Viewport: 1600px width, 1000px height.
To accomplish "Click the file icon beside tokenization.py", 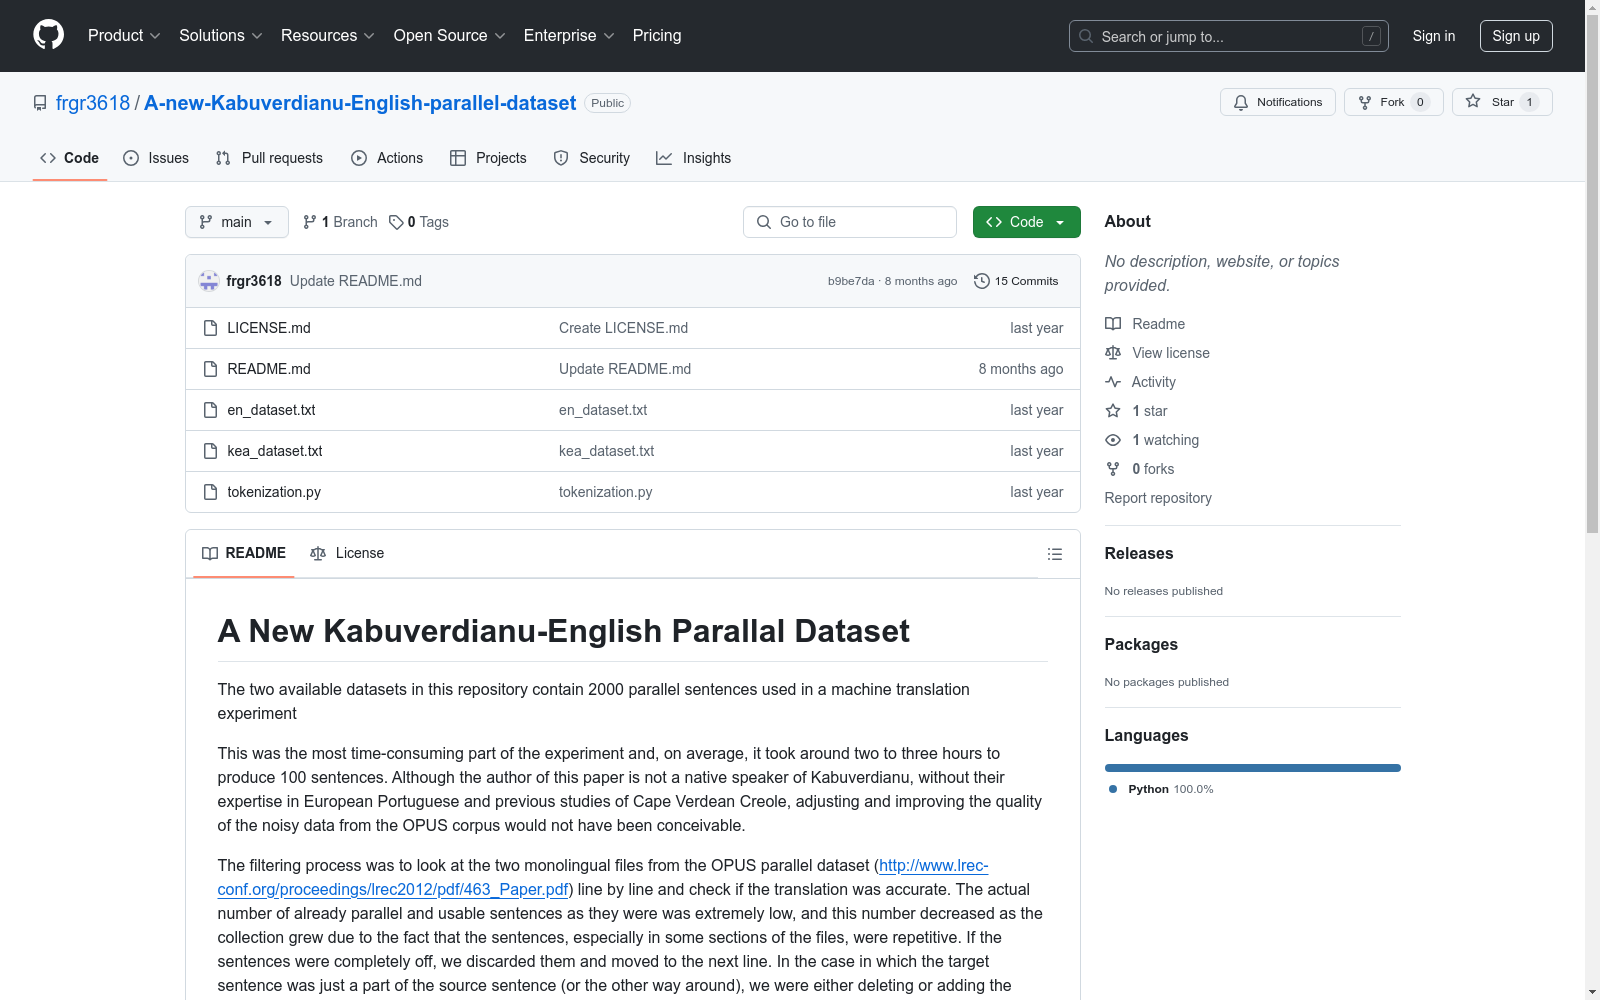I will (210, 492).
